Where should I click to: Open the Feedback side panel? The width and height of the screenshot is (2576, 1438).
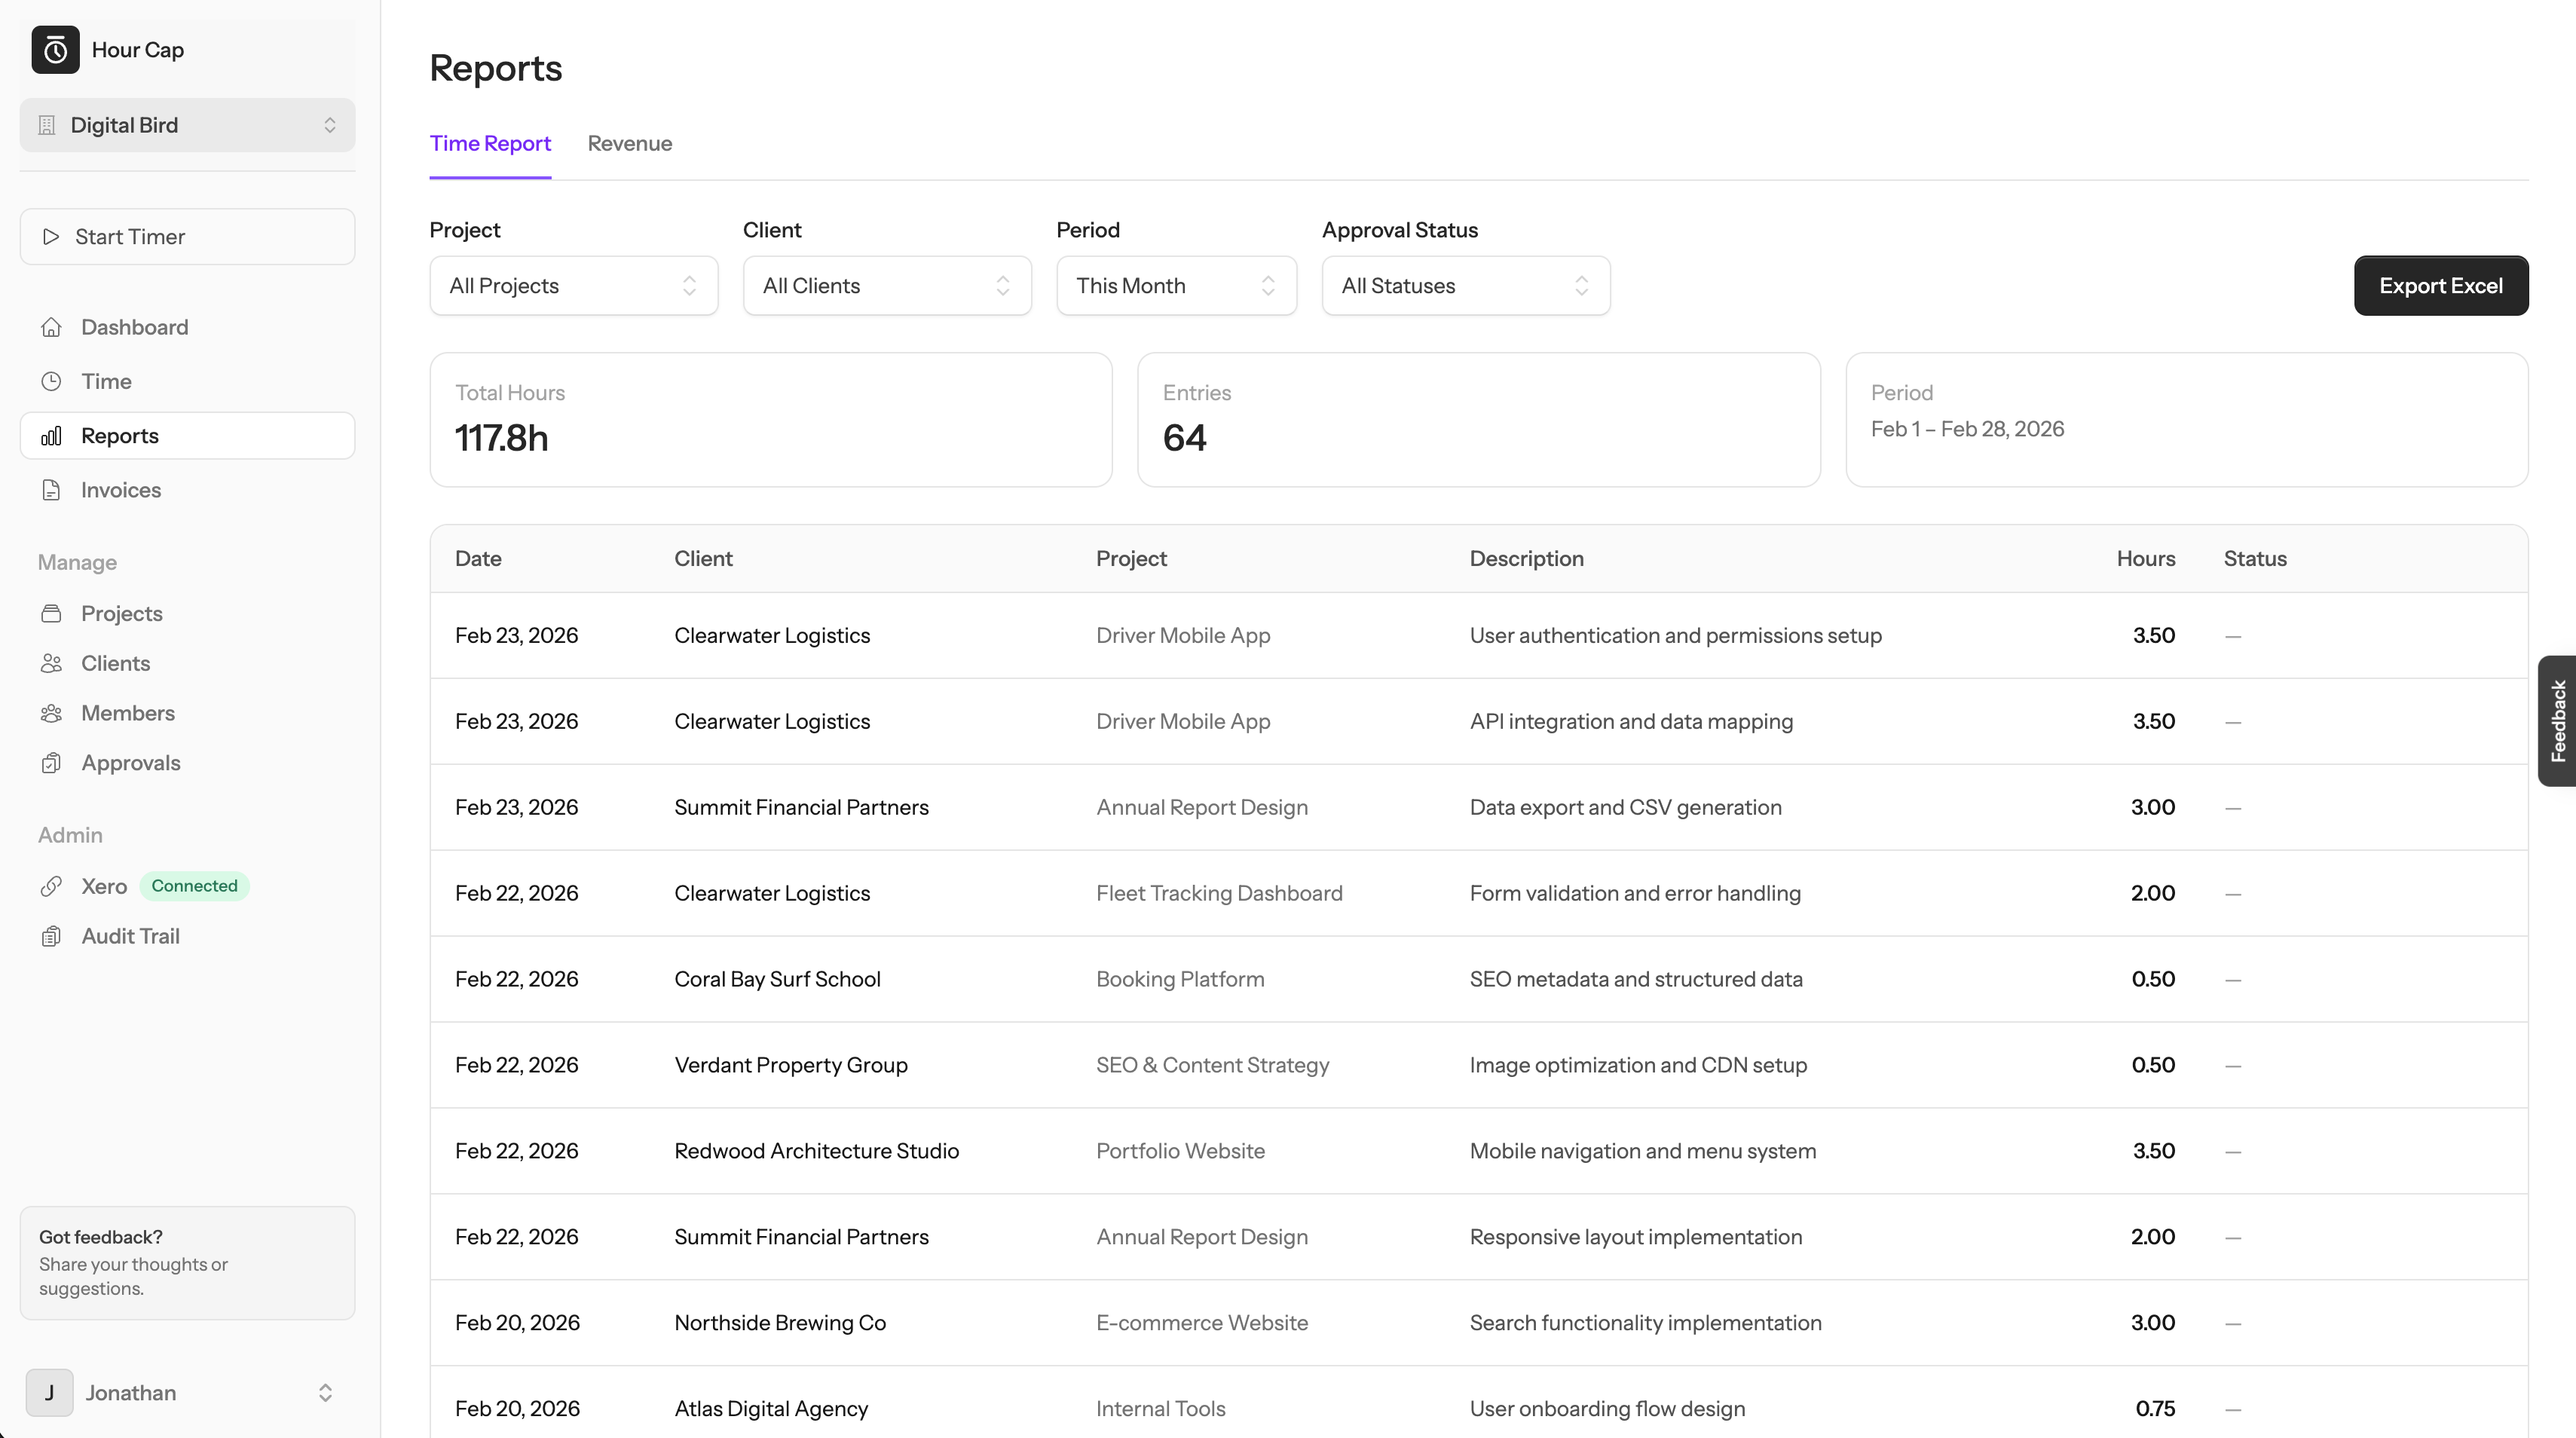[2557, 720]
